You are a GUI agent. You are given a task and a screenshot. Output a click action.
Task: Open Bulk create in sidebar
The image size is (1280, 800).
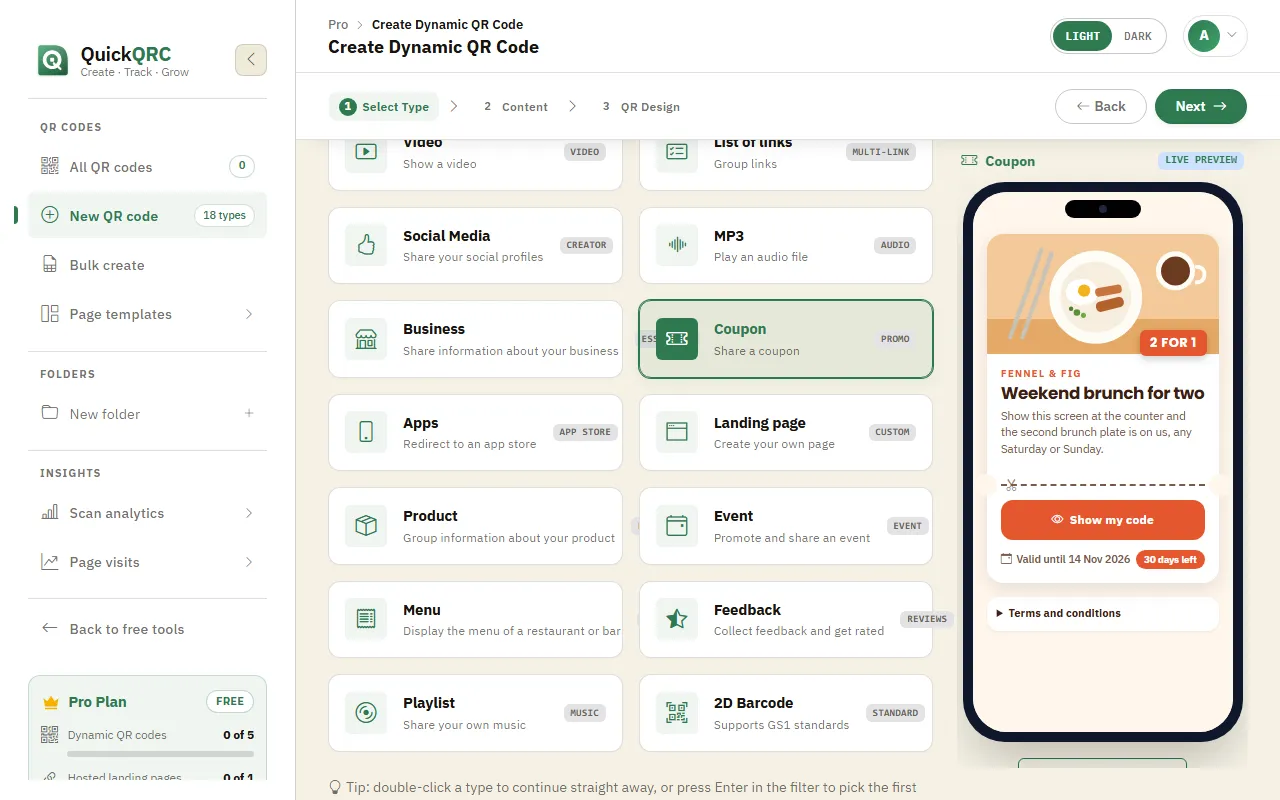point(148,265)
